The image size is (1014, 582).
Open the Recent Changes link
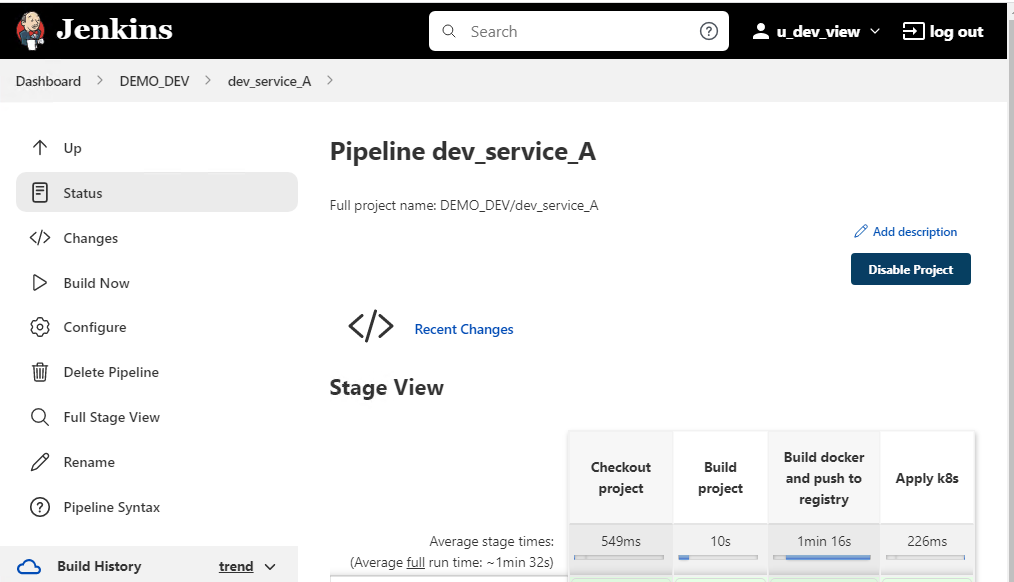click(x=464, y=329)
